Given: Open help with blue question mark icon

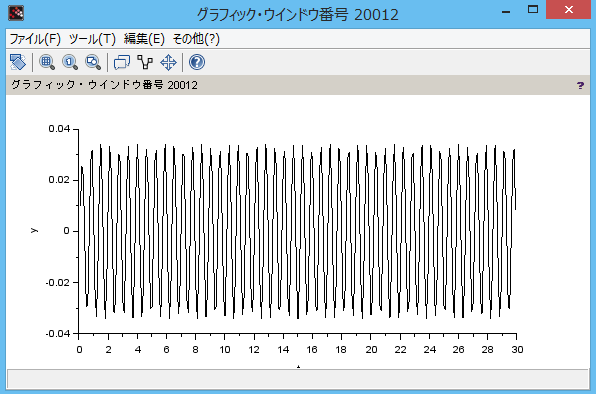Looking at the screenshot, I should (197, 62).
